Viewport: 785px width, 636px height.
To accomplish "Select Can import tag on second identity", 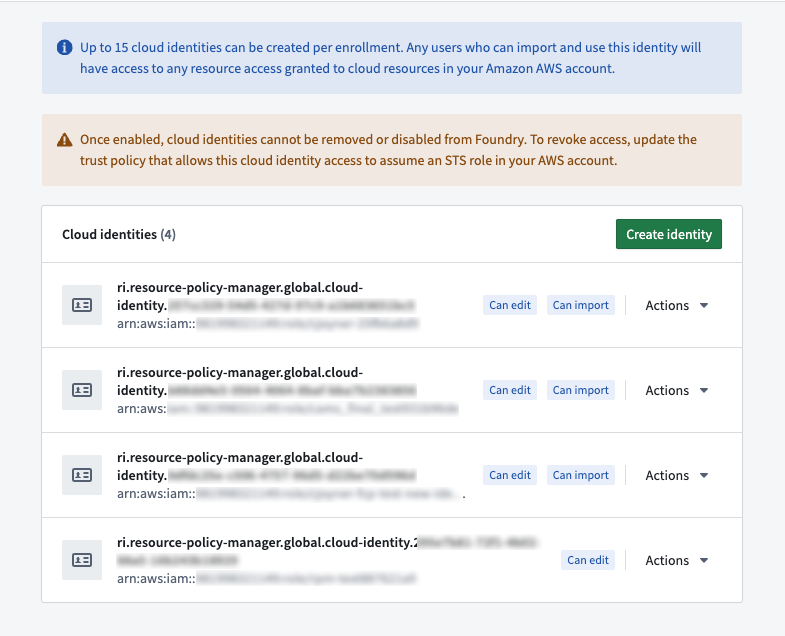I will [x=581, y=390].
